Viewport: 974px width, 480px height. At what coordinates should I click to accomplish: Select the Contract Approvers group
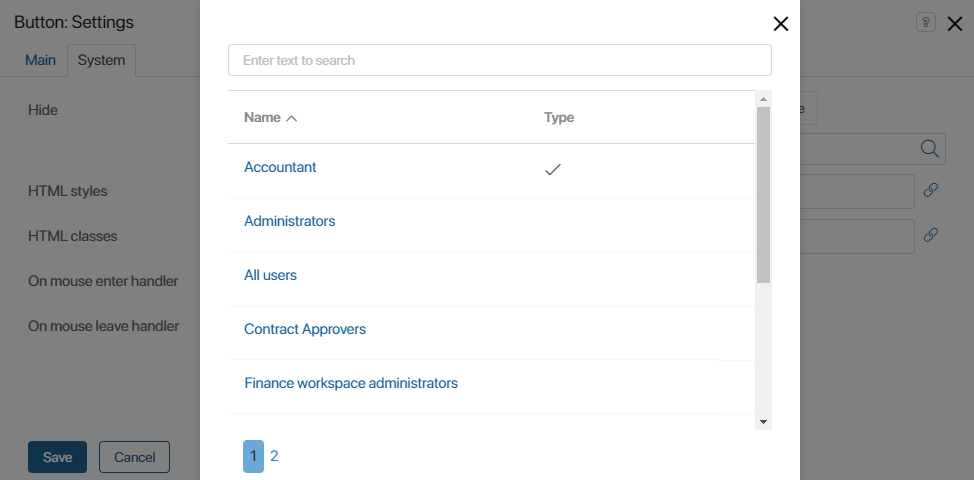(305, 329)
